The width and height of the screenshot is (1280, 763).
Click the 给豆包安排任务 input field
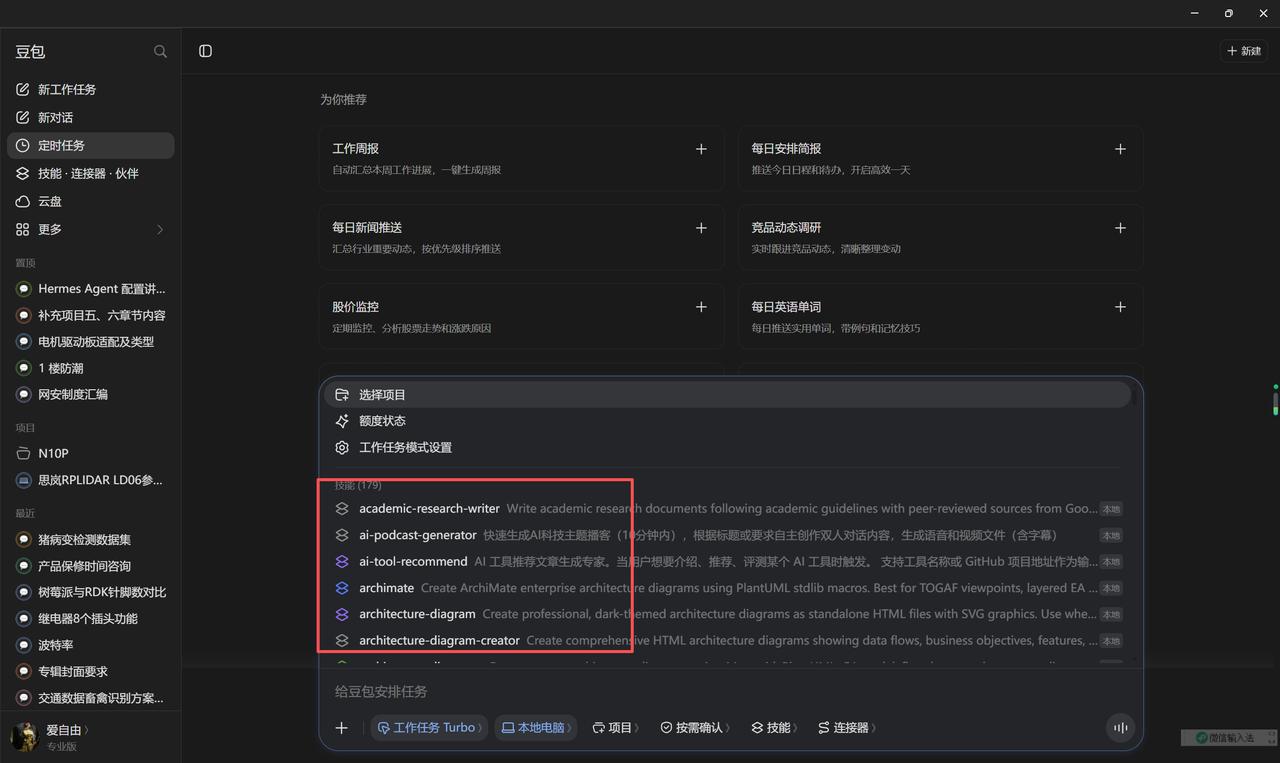pos(730,691)
